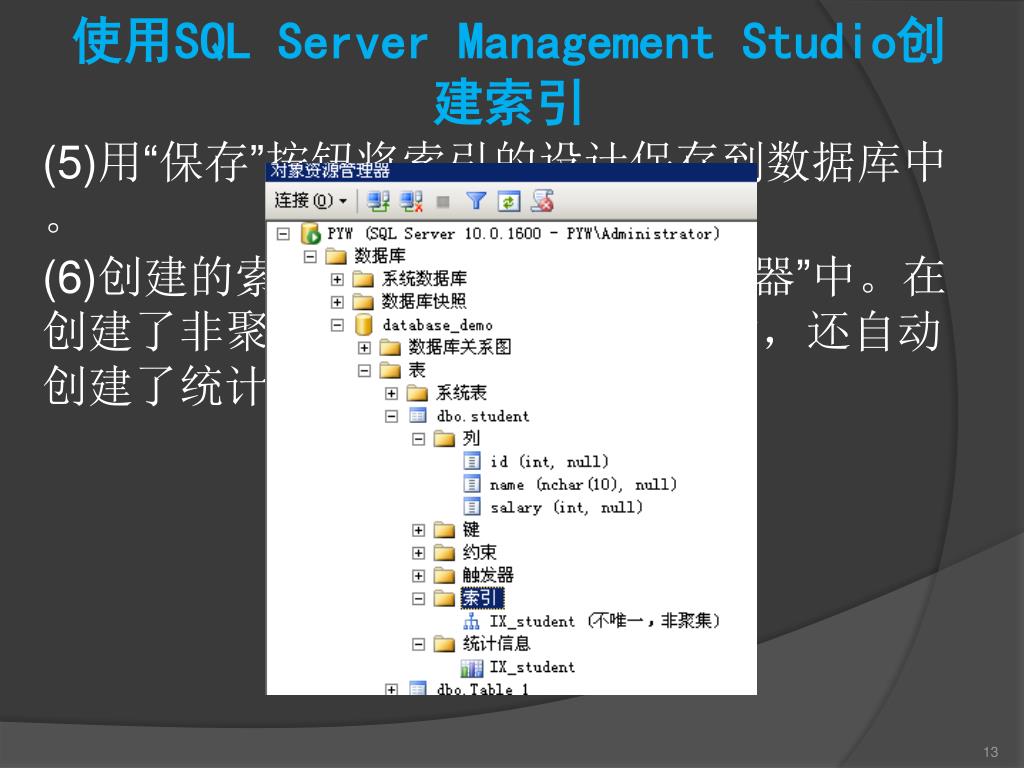The image size is (1024, 768).
Task: Click the IX_student statistics chart icon
Action: coord(472,667)
